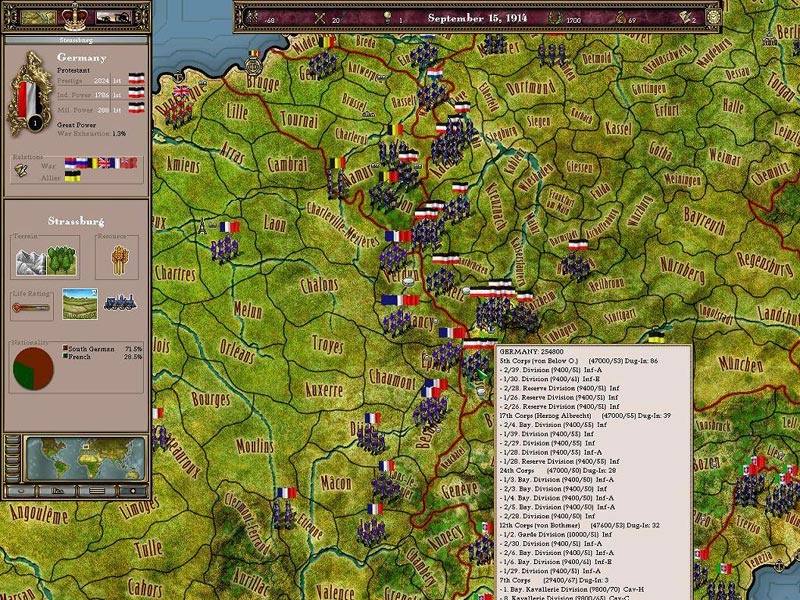Select the Cambrai province label
This screenshot has width=800, height=600.
click(x=288, y=164)
